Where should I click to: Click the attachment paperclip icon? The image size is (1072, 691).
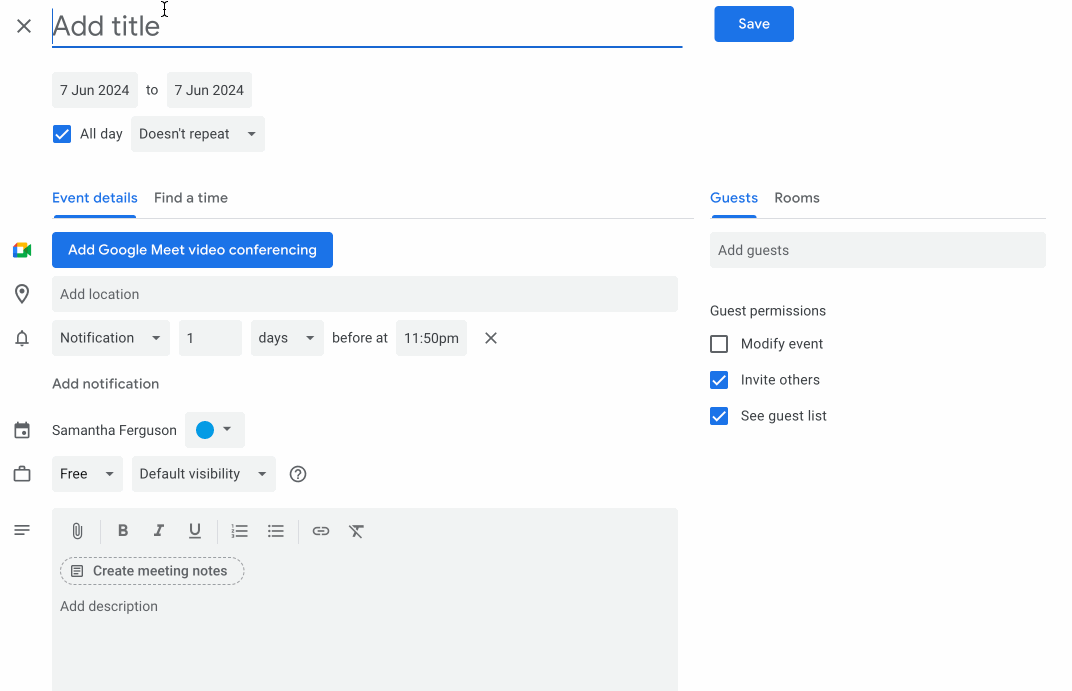[x=77, y=531]
